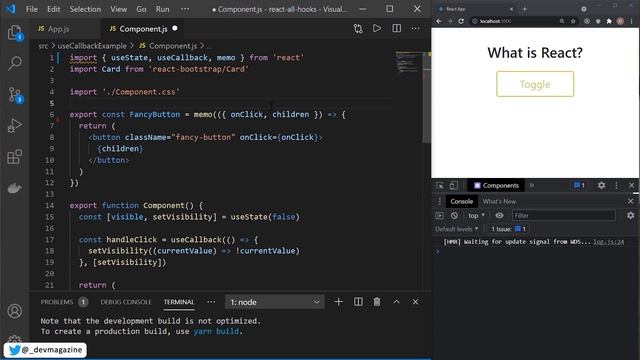Open the Explorer view in activity bar
Image resolution: width=640 pixels, height=360 pixels.
[x=15, y=33]
